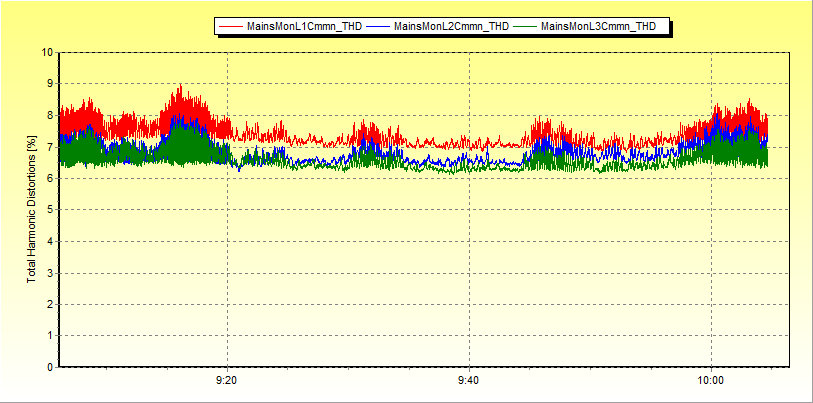Click the y-axis tick label 4
This screenshot has width=813, height=403.
(50, 242)
